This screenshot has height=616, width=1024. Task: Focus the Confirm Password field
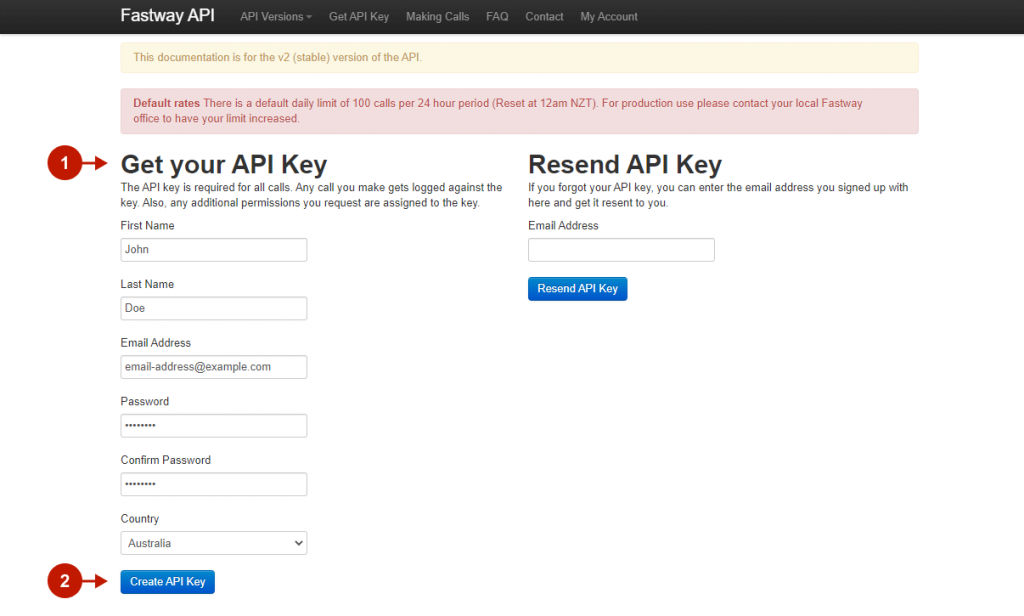point(213,484)
